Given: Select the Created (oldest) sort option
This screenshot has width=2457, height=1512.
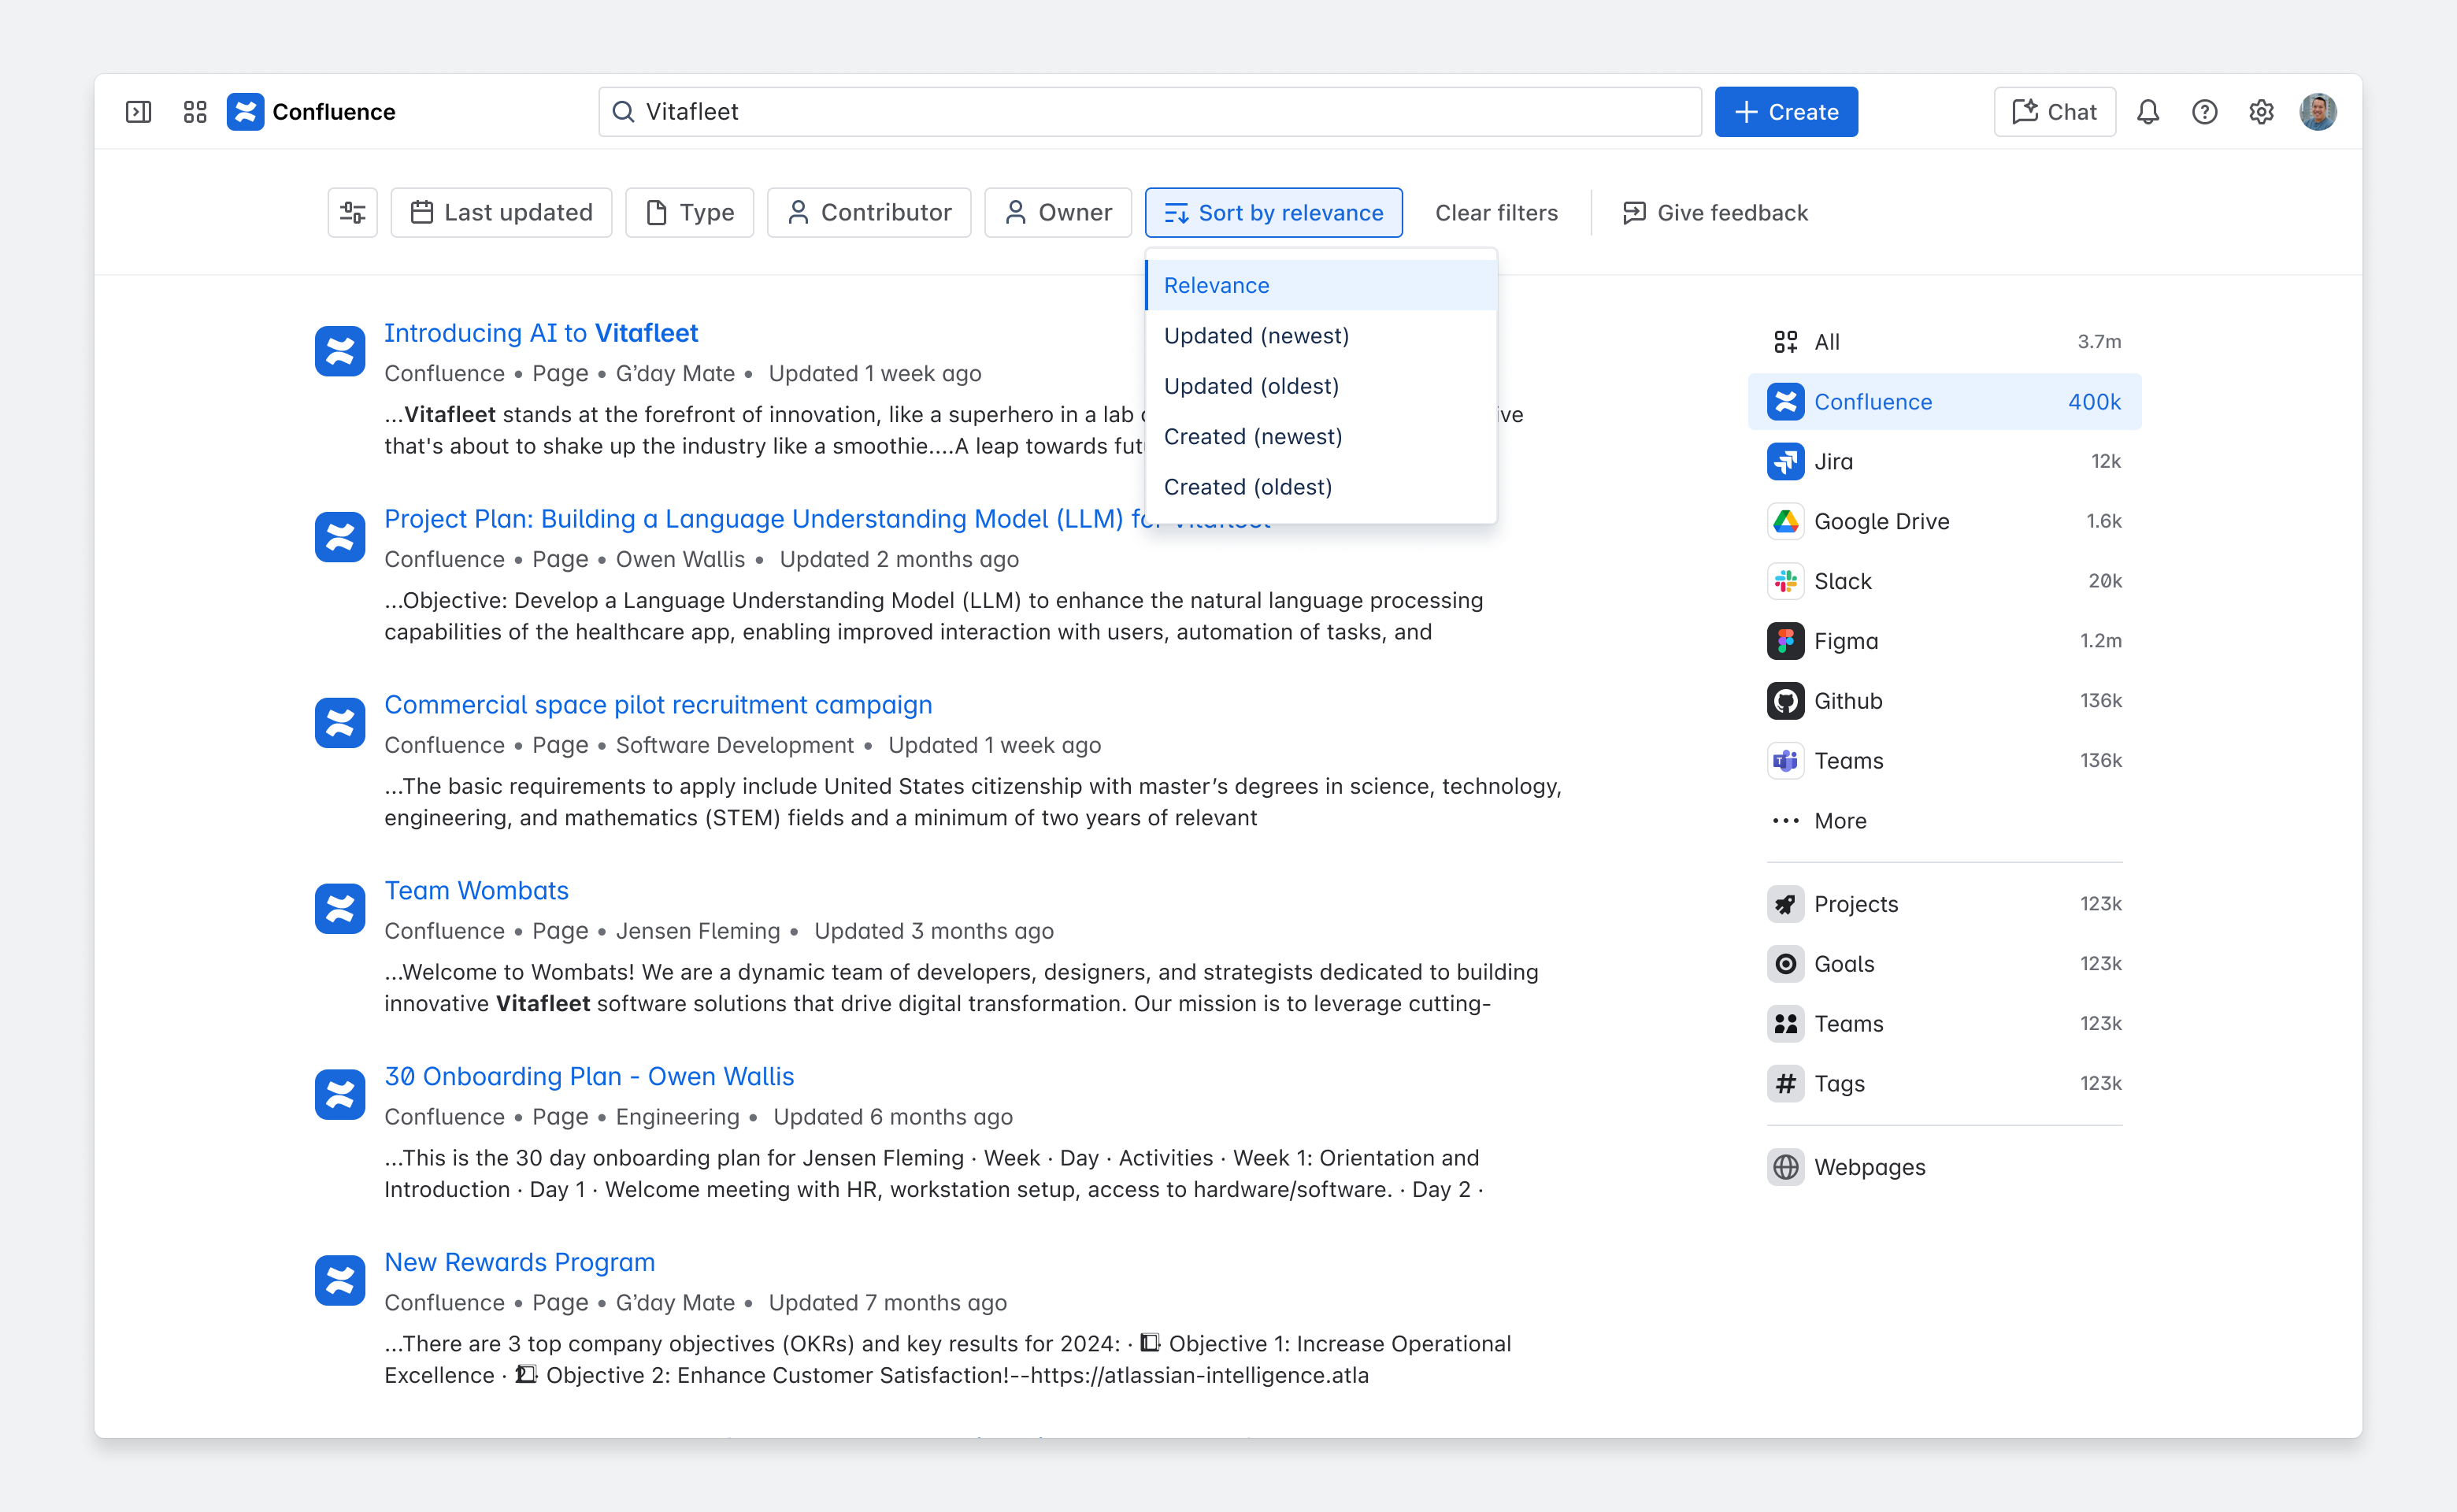Looking at the screenshot, I should pos(1247,487).
